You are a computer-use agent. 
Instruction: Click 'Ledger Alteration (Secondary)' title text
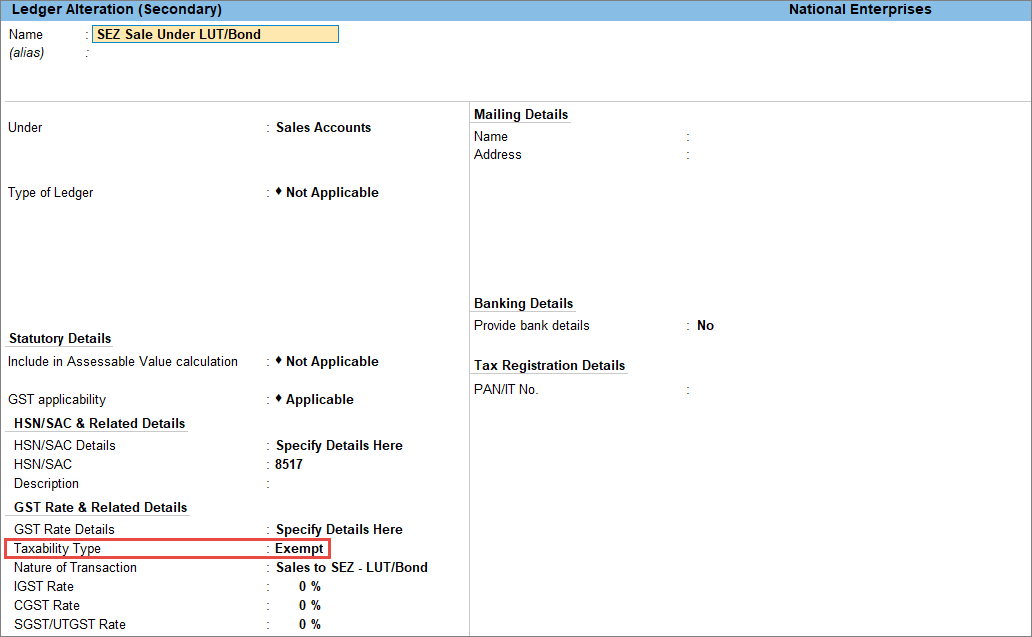(x=116, y=10)
